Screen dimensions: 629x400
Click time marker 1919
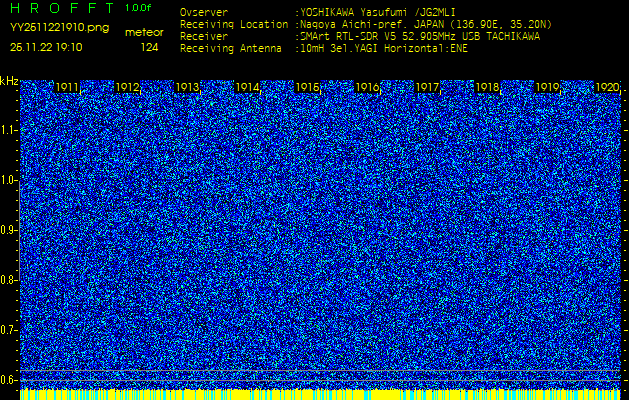coord(548,87)
